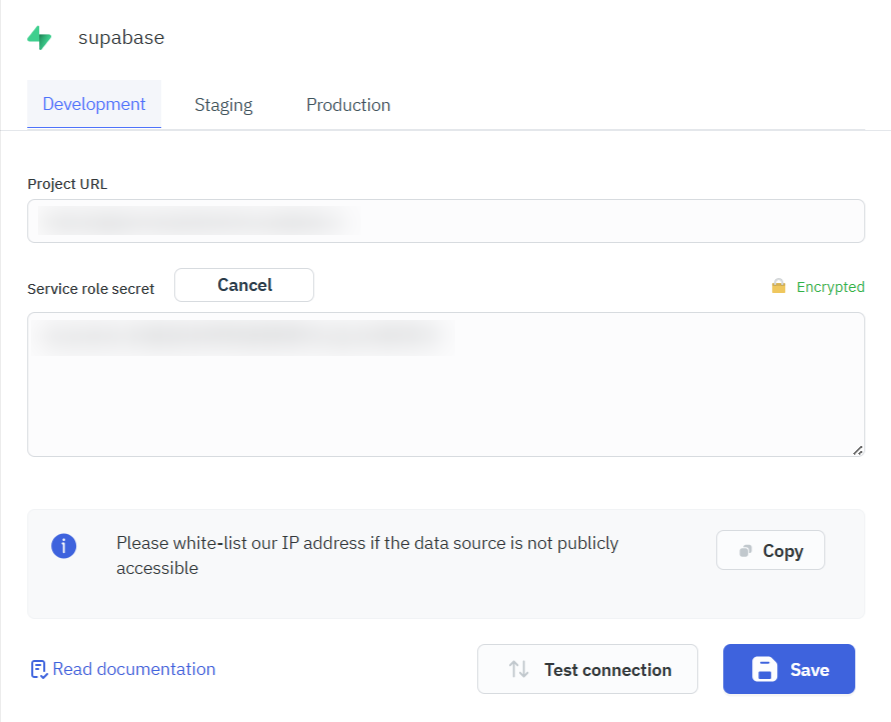Cancel editing the Service role secret
This screenshot has width=891, height=722.
(x=243, y=285)
